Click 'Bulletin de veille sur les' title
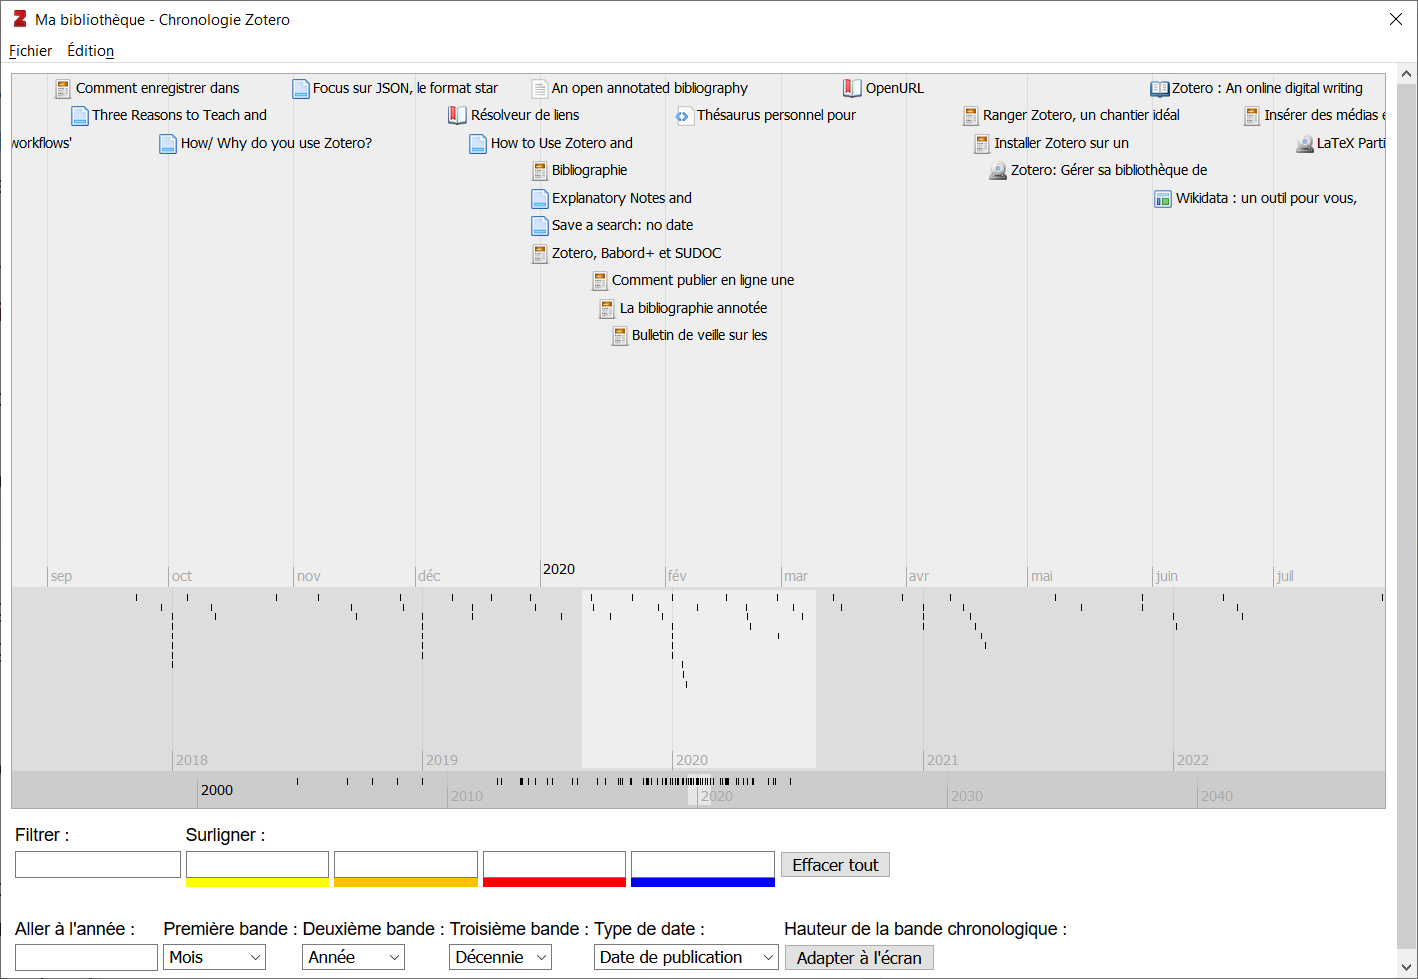 click(x=699, y=335)
